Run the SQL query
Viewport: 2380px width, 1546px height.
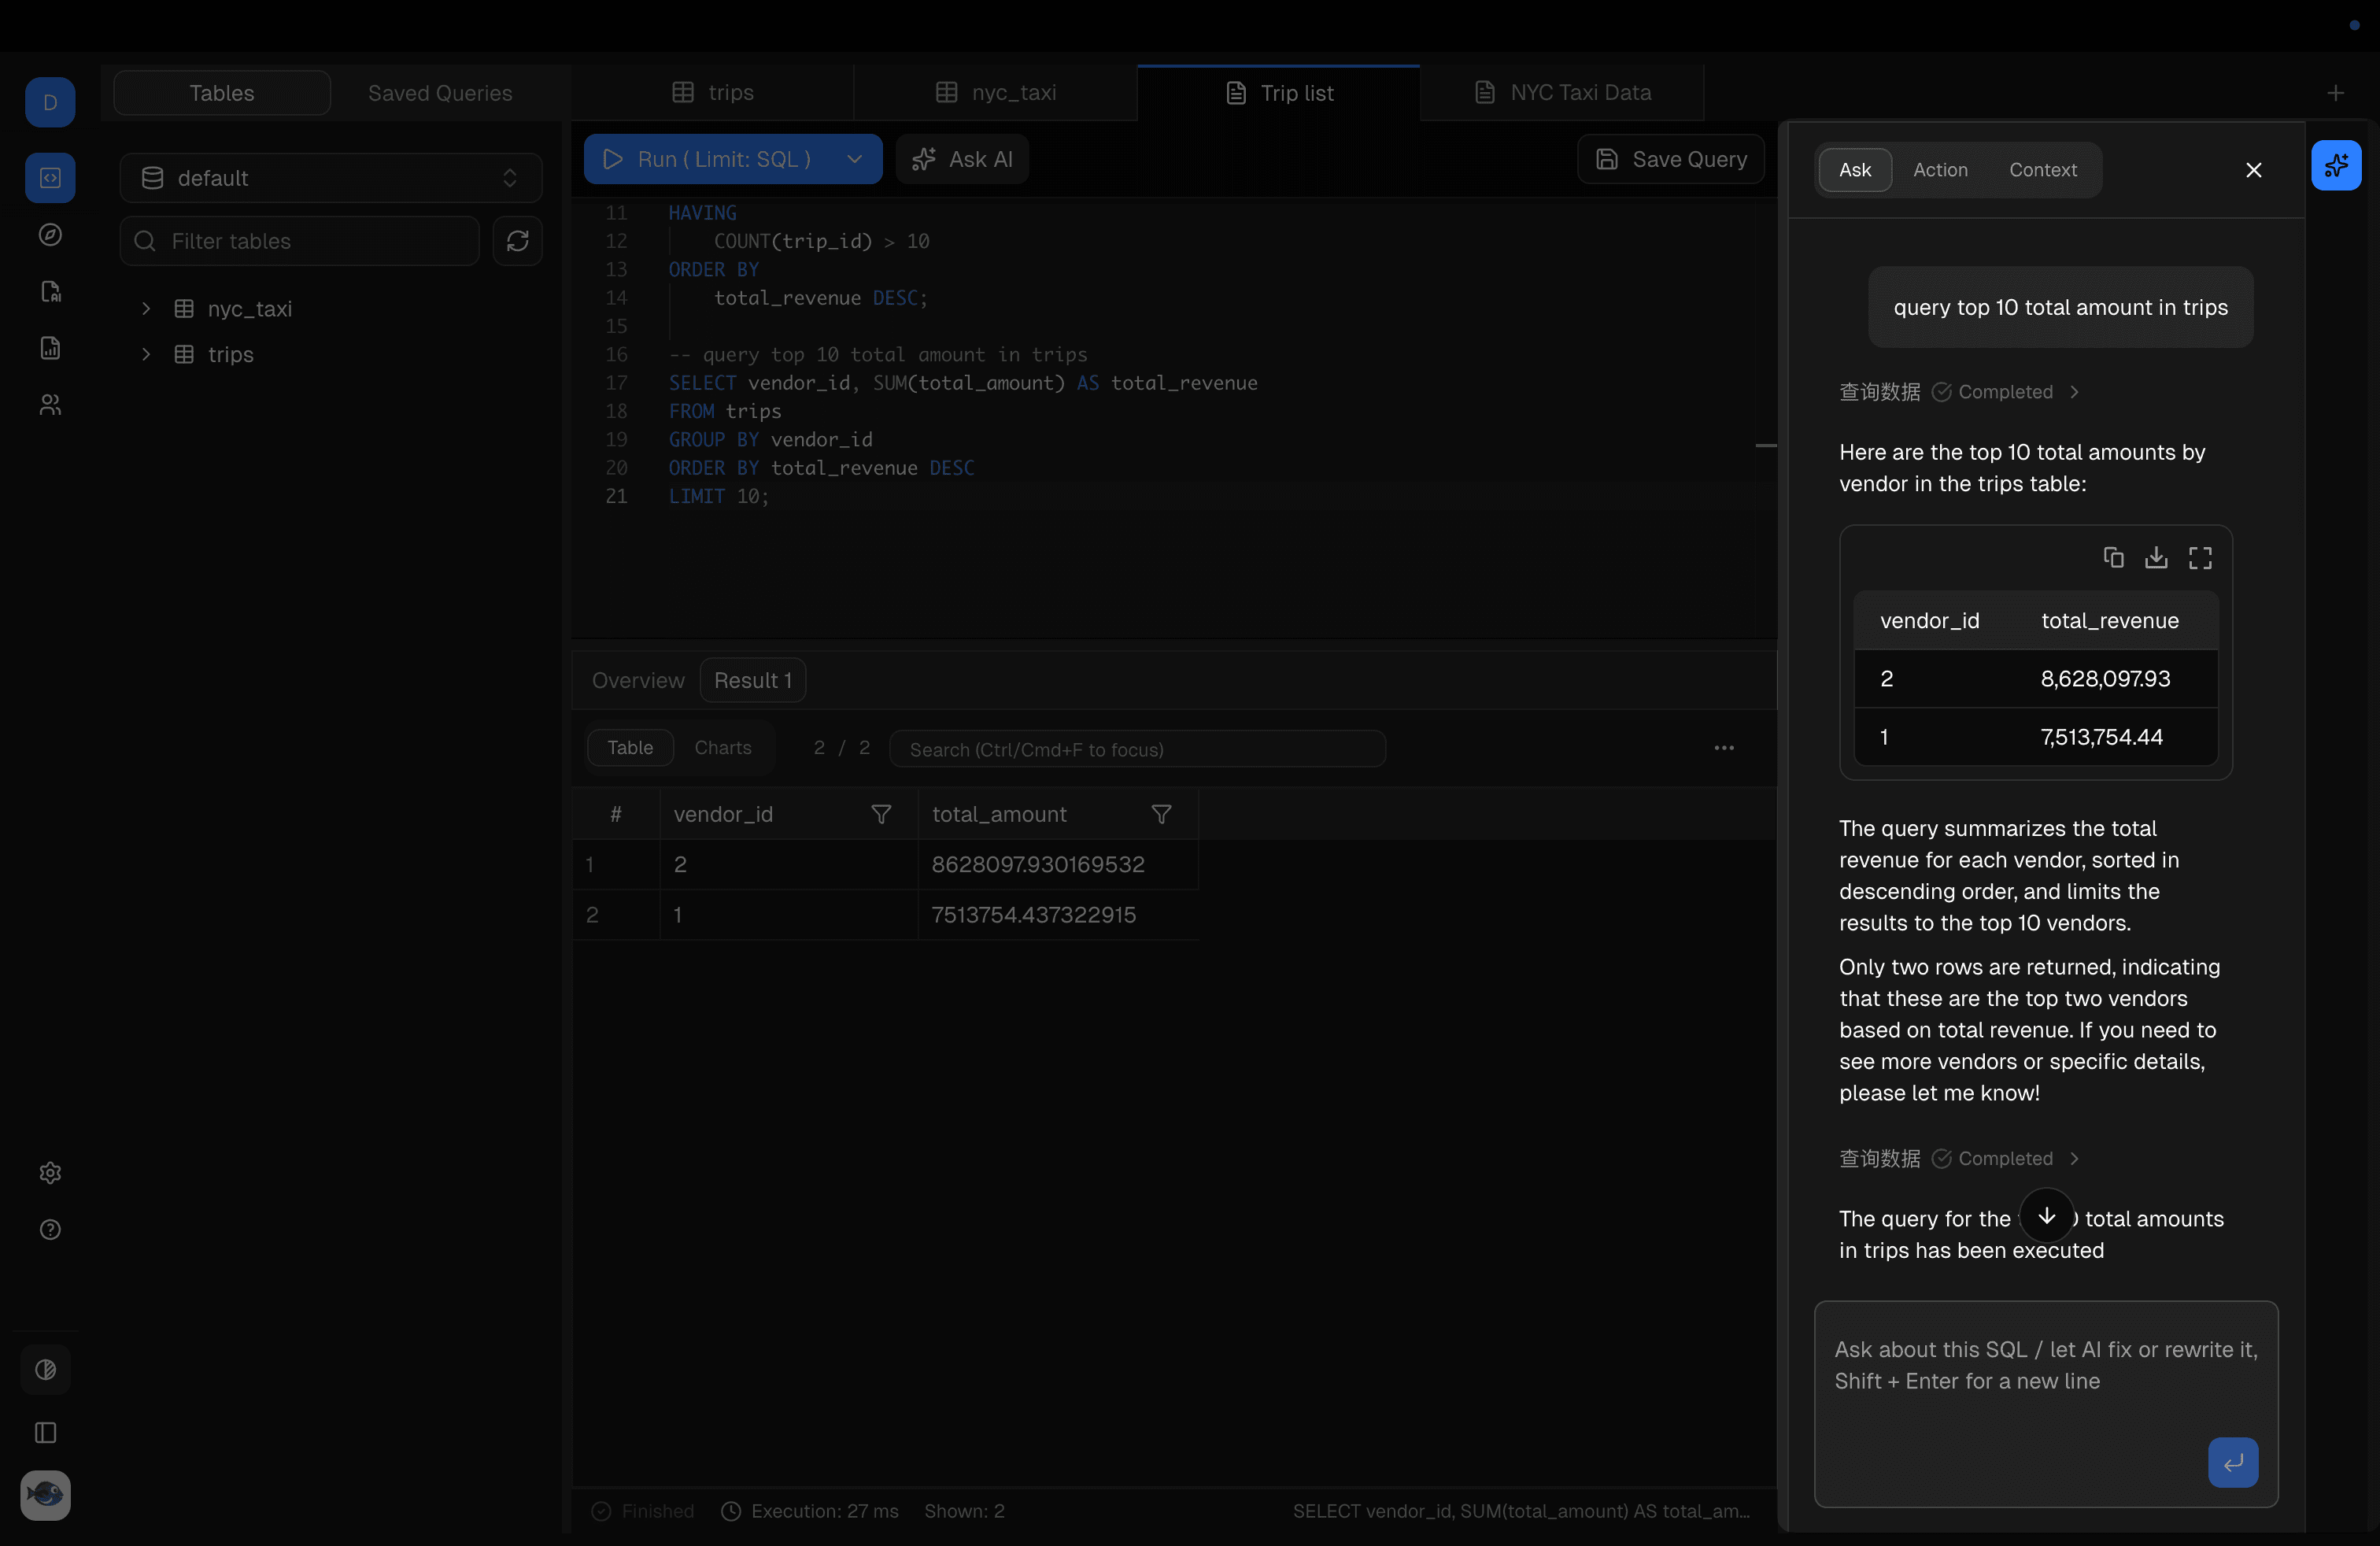(709, 159)
